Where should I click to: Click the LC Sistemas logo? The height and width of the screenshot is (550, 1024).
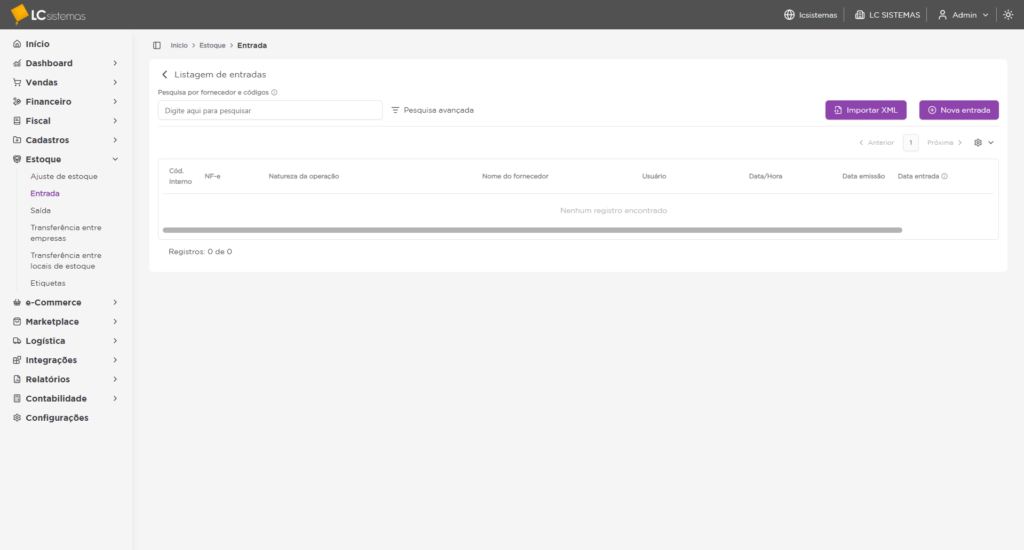coord(48,14)
